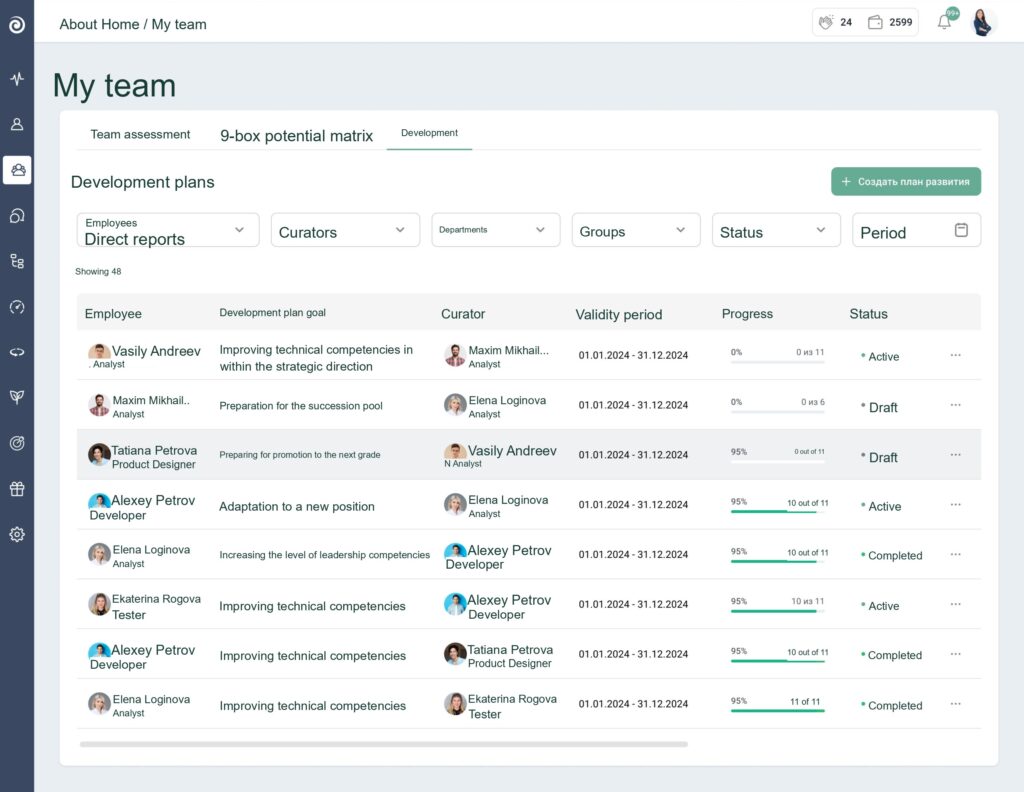This screenshot has height=792, width=1024.
Task: Expand the Curators filter dropdown
Action: pyautogui.click(x=345, y=230)
